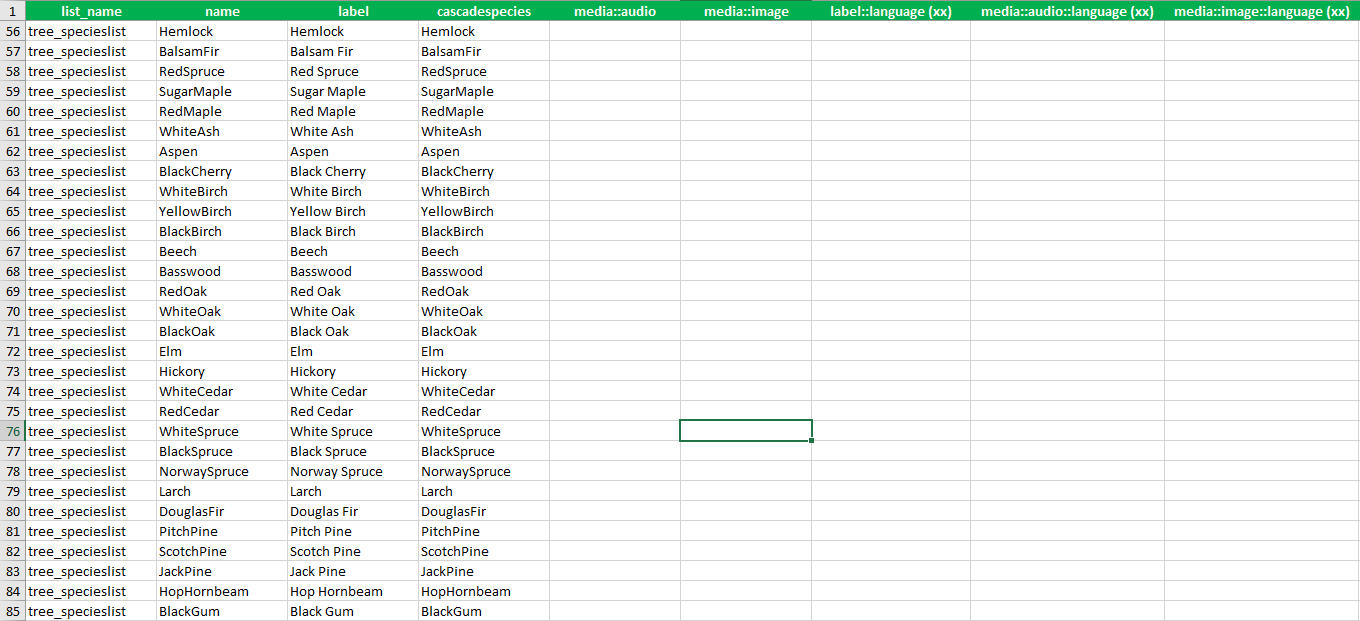
Task: Click the BlackCherry name cell
Action: (x=222, y=171)
